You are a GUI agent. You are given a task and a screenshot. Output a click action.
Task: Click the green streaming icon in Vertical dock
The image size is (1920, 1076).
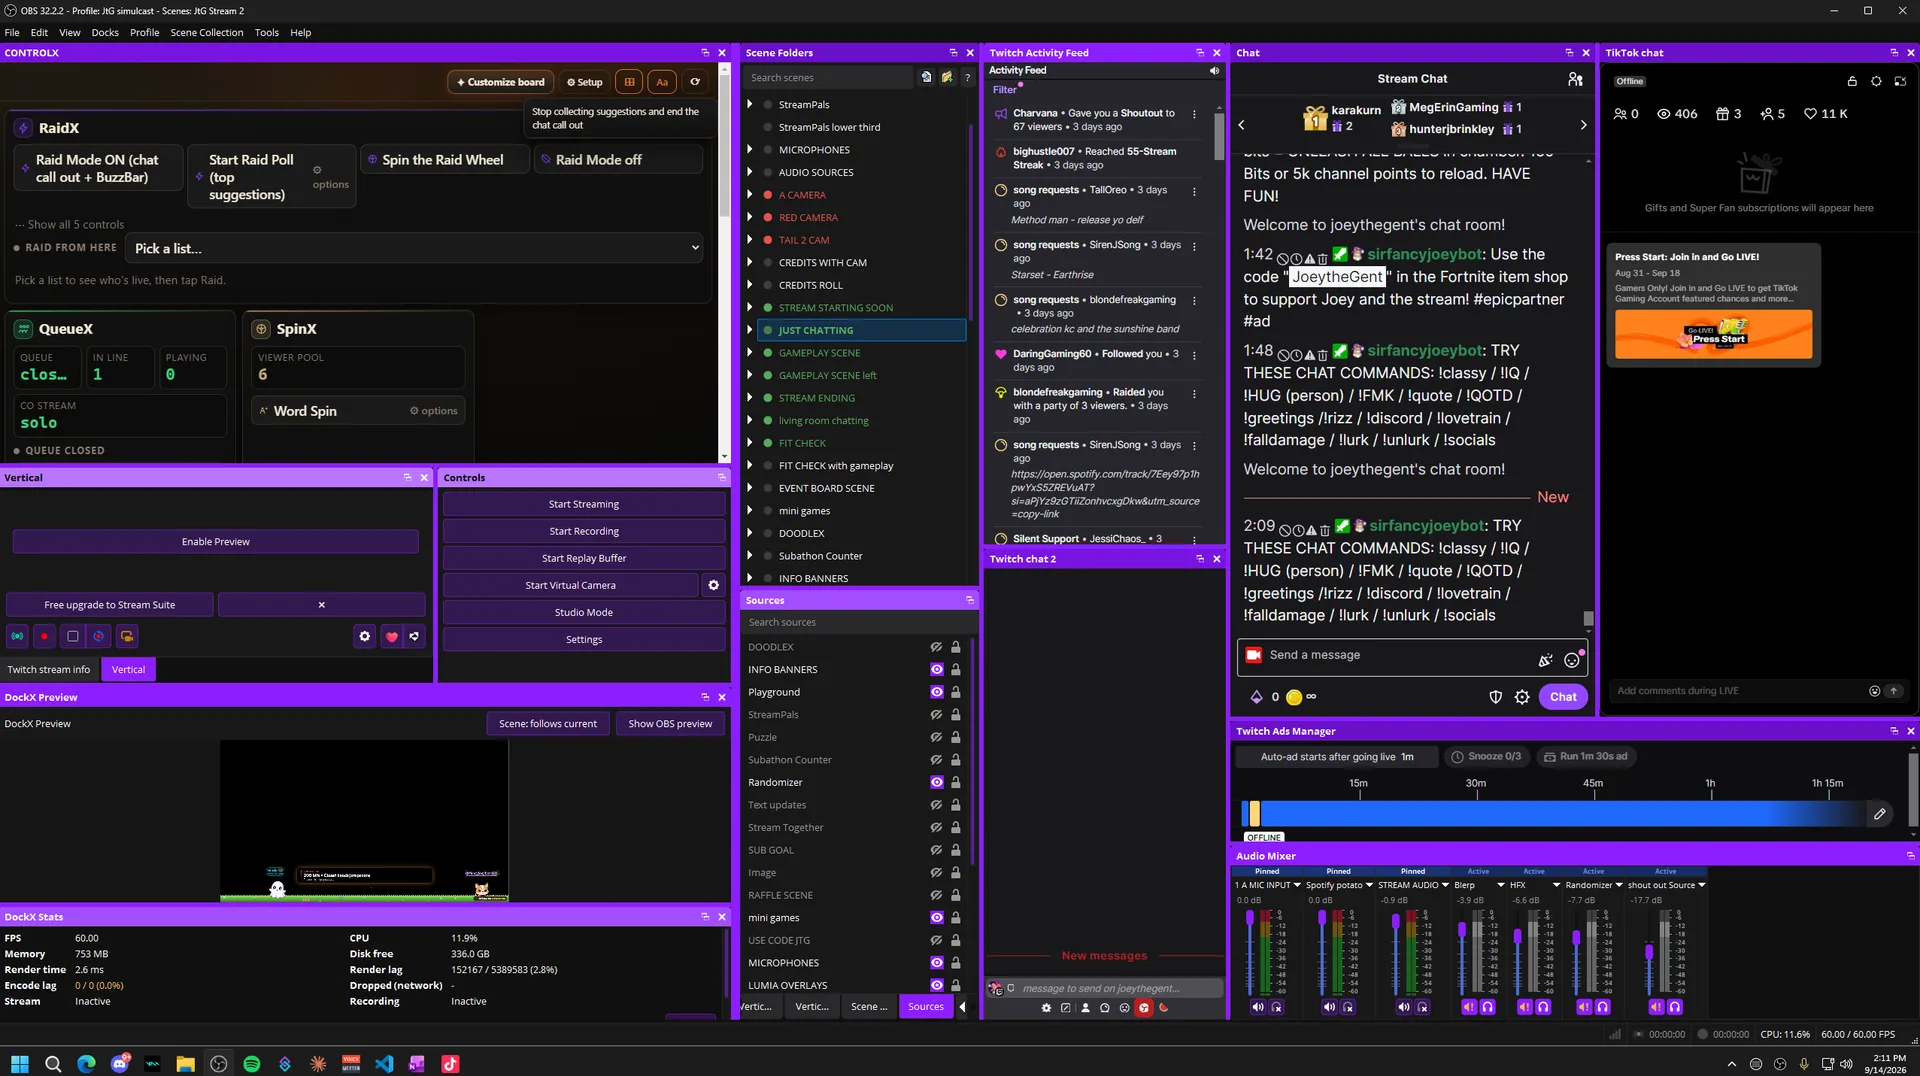coord(18,636)
